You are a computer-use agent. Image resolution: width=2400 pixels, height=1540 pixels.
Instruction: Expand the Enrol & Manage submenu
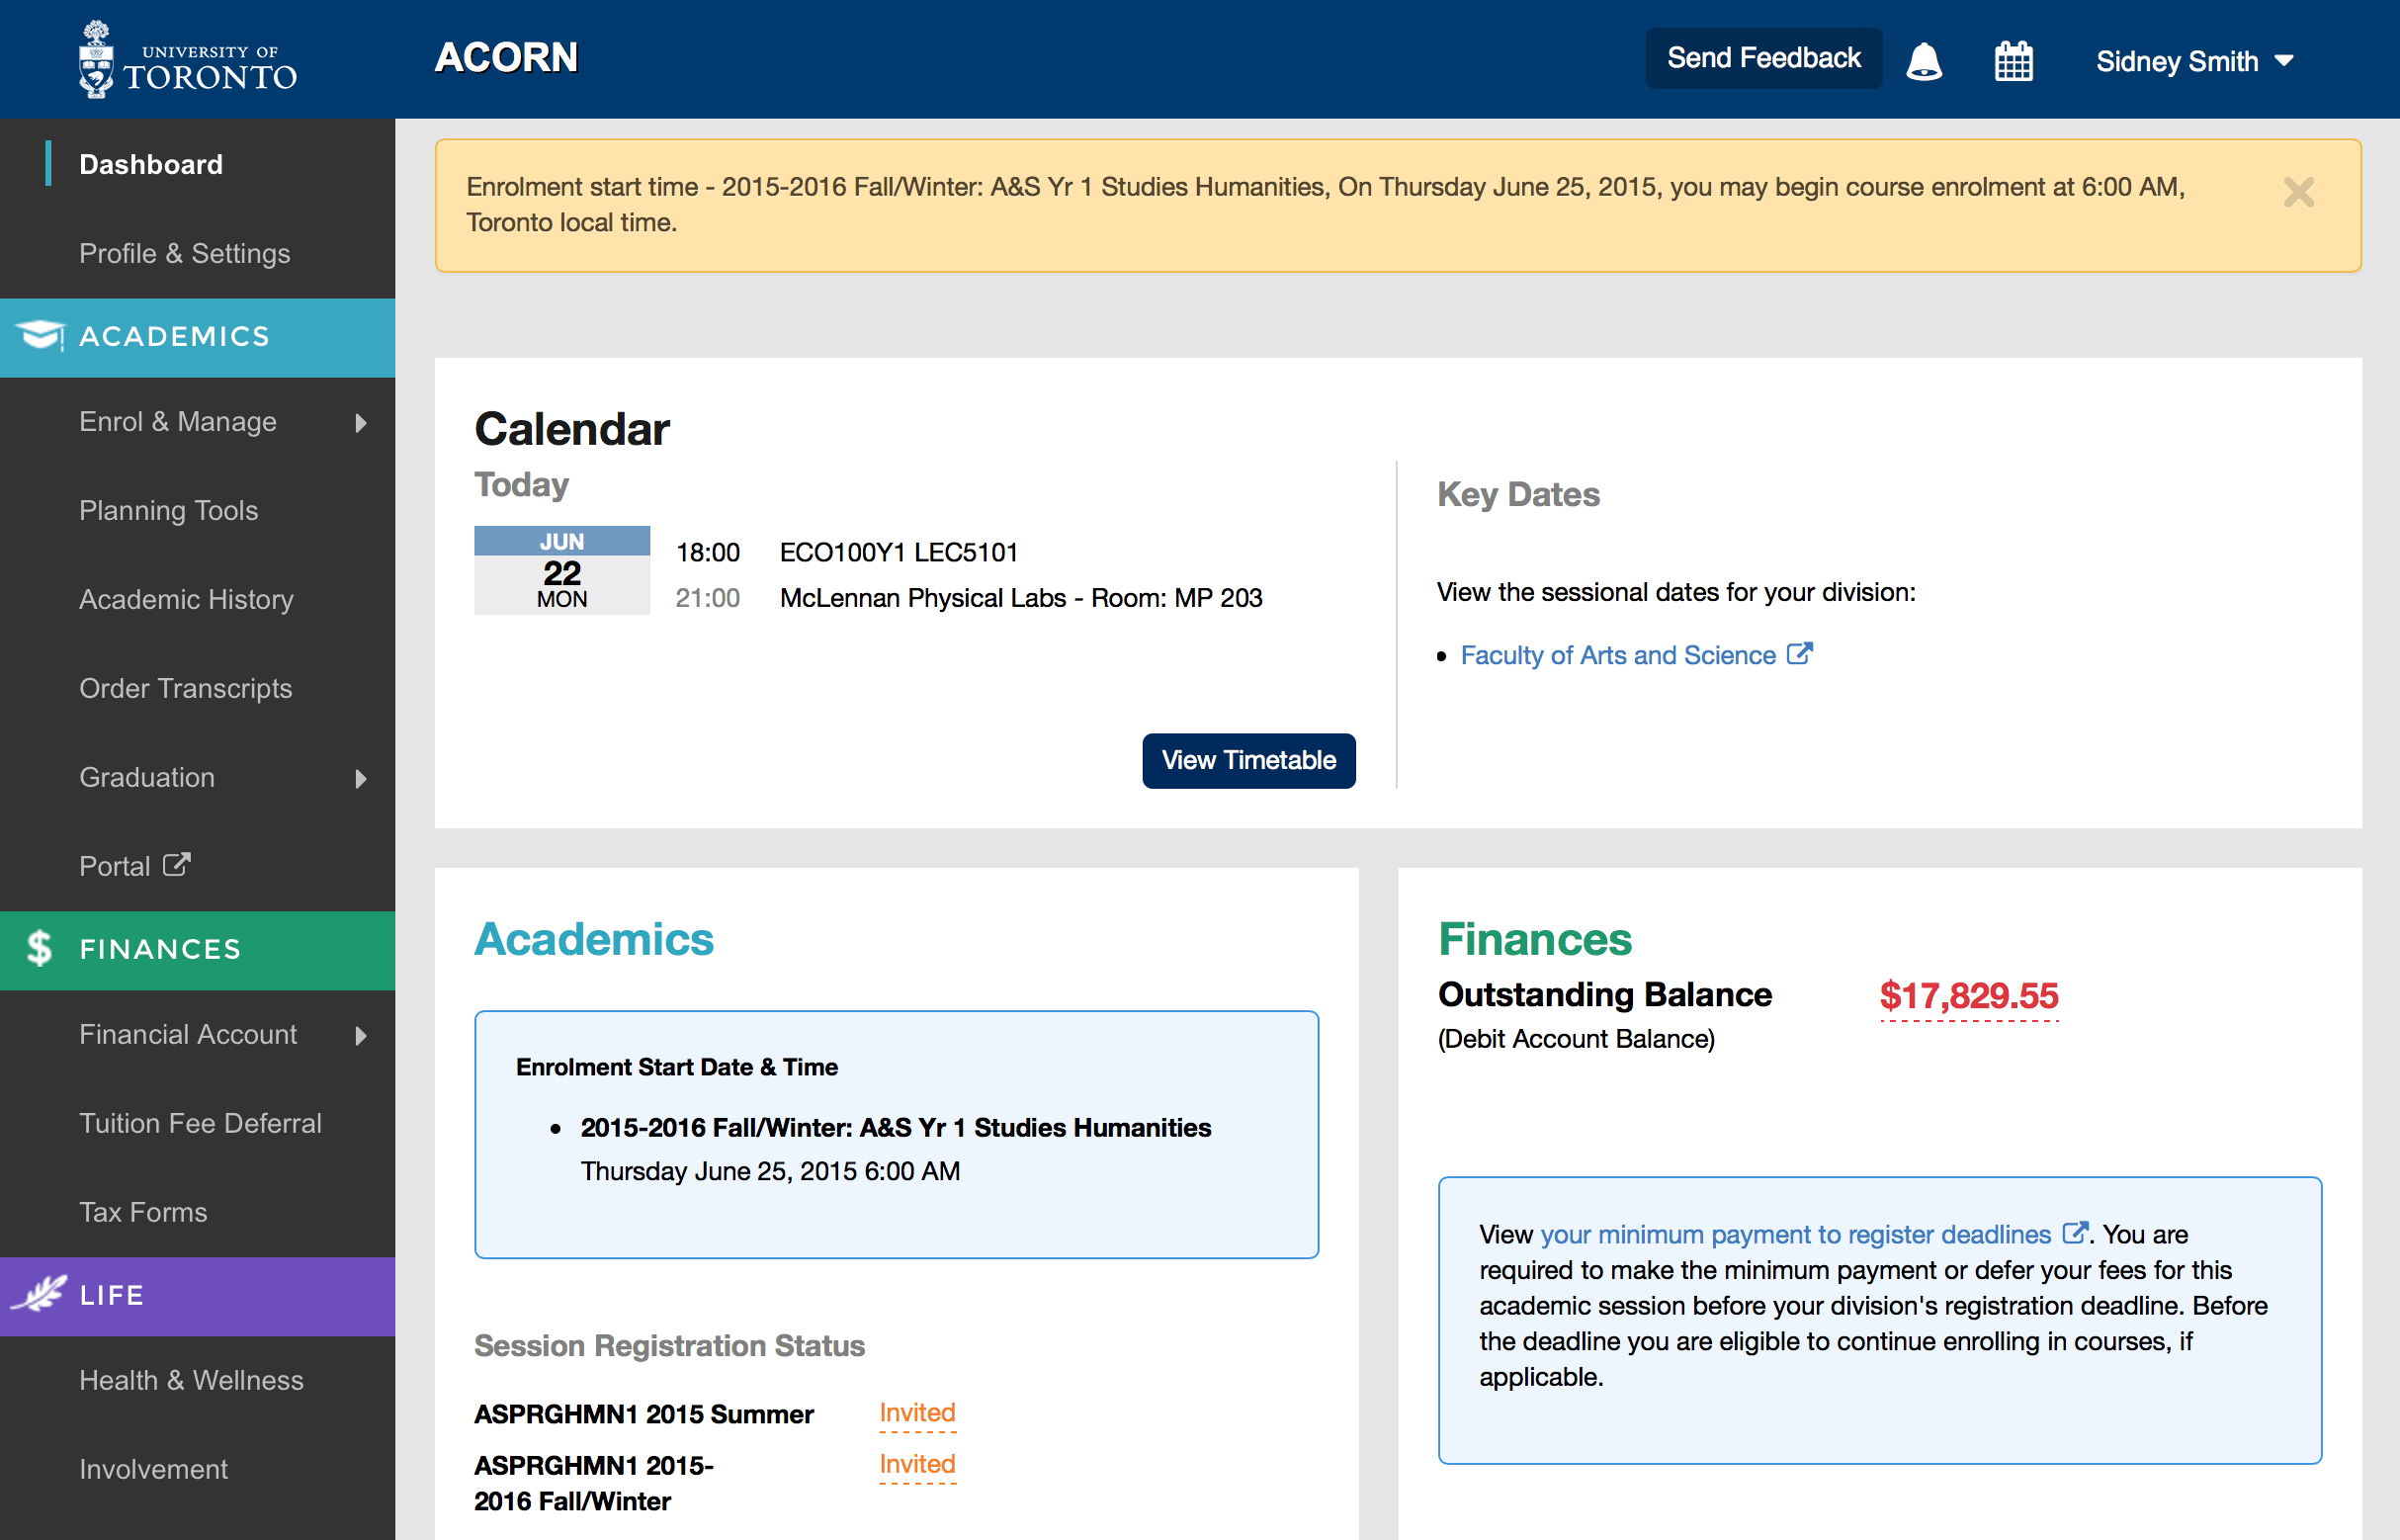click(361, 423)
